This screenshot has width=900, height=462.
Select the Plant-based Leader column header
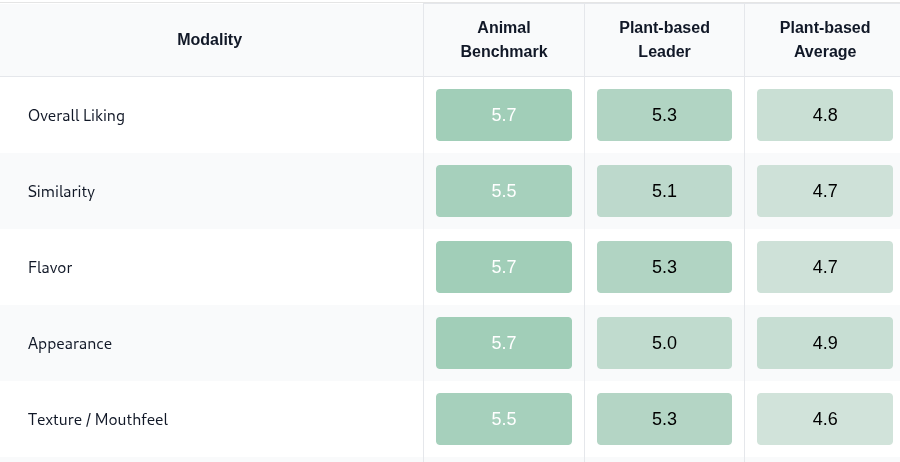coord(664,40)
